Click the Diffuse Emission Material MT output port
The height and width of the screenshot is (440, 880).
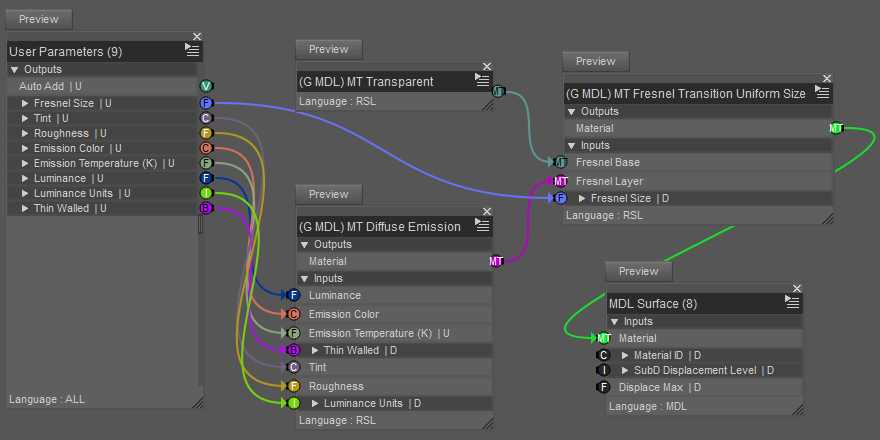click(496, 261)
